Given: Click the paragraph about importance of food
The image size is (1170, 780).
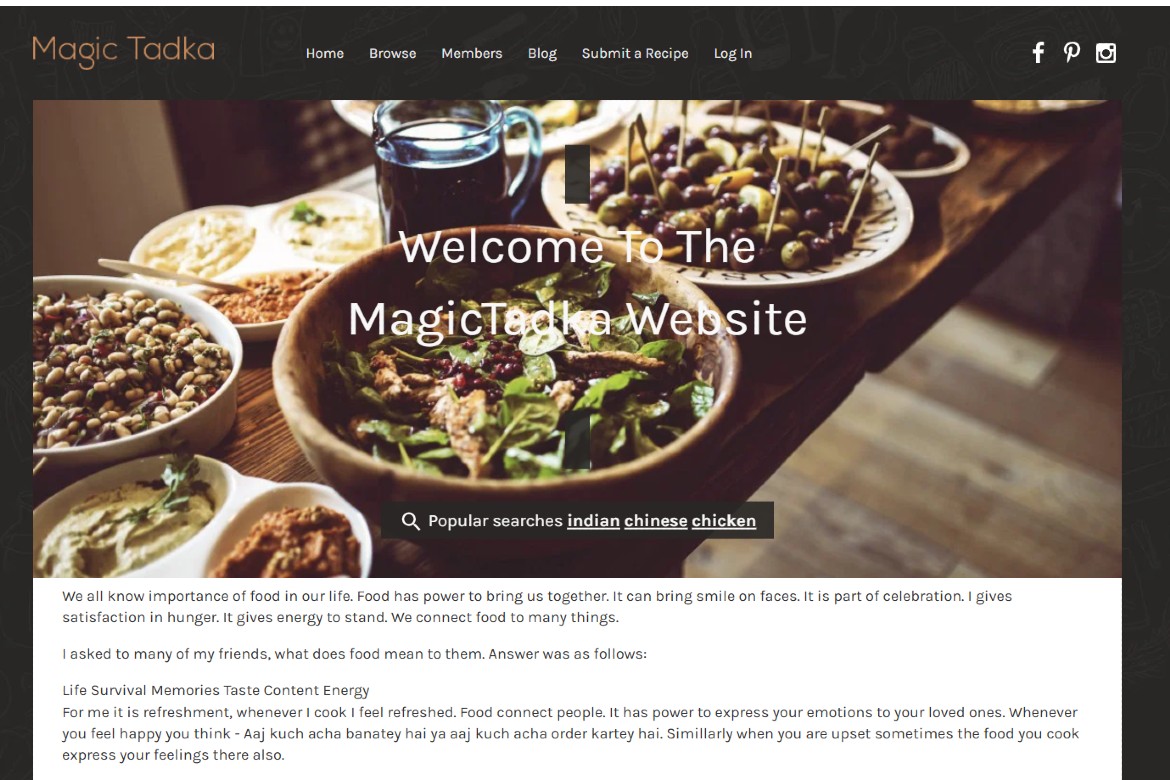Looking at the screenshot, I should coord(537,606).
